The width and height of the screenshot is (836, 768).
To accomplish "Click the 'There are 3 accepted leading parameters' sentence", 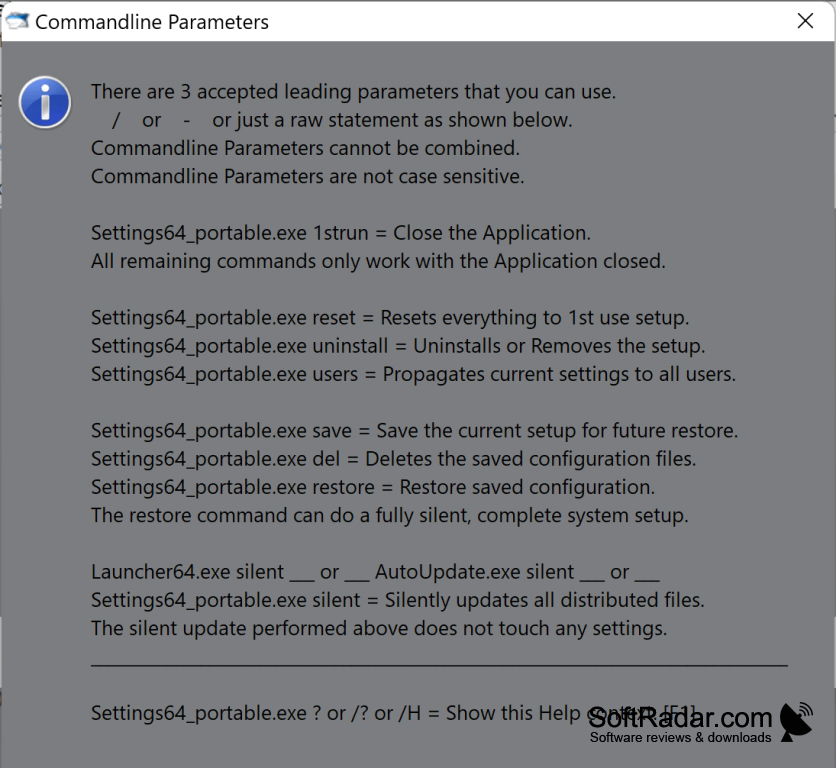I will 353,92.
